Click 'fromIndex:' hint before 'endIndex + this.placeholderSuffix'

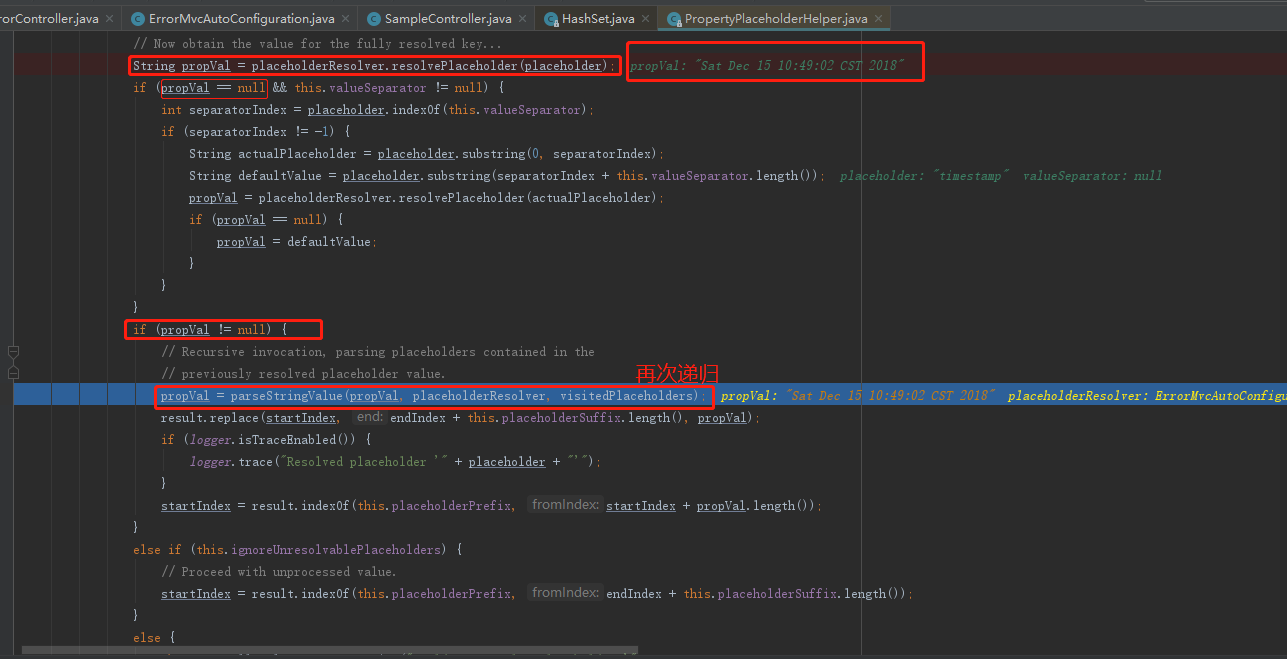(x=564, y=594)
